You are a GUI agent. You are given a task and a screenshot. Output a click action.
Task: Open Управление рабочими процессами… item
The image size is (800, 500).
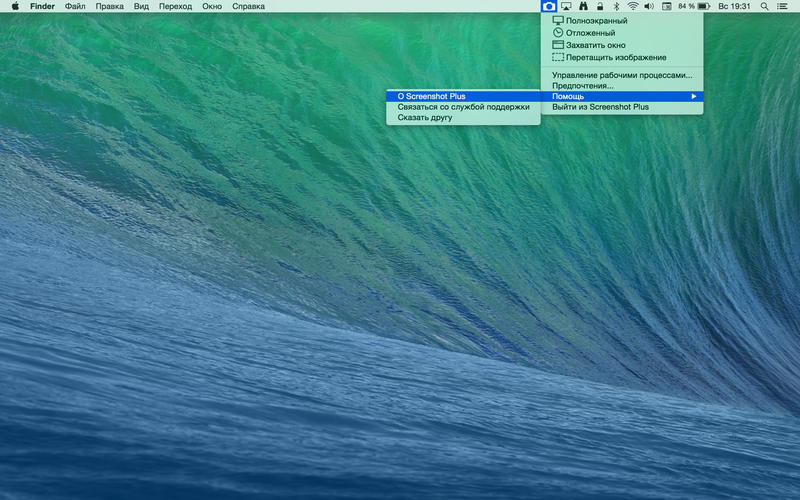pyautogui.click(x=622, y=75)
